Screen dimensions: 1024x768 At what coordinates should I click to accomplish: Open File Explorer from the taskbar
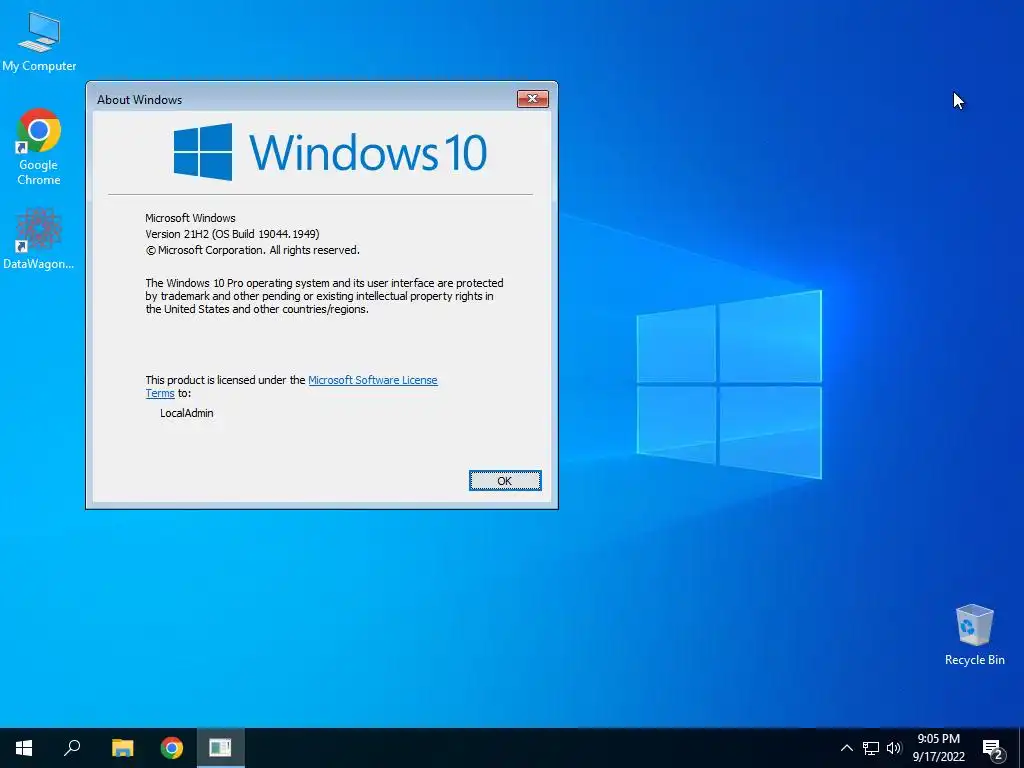122,748
